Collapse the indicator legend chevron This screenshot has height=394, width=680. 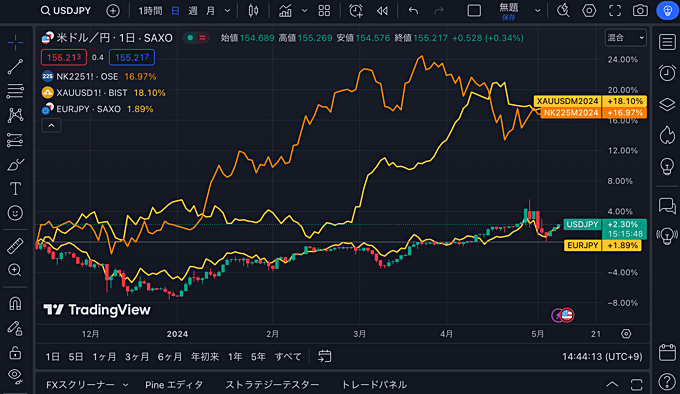click(x=51, y=126)
